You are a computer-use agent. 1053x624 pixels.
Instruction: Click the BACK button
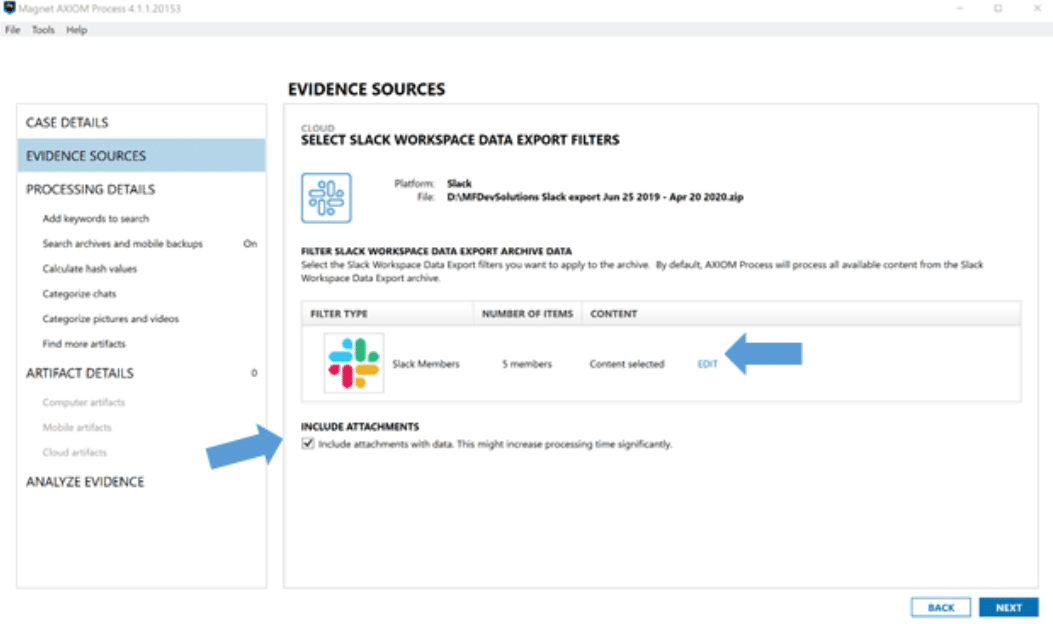pos(941,607)
